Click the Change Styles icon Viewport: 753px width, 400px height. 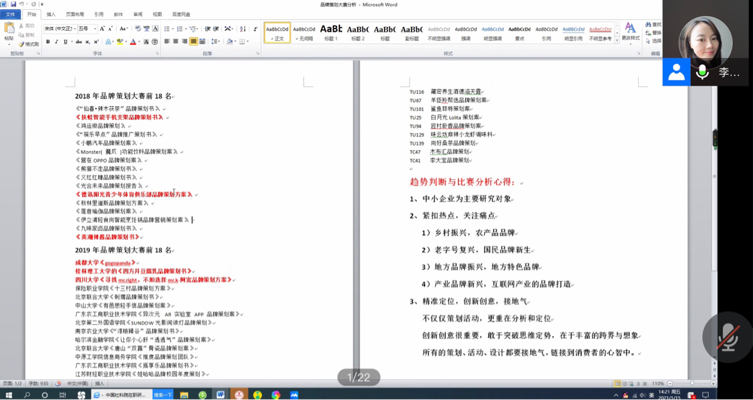630,31
